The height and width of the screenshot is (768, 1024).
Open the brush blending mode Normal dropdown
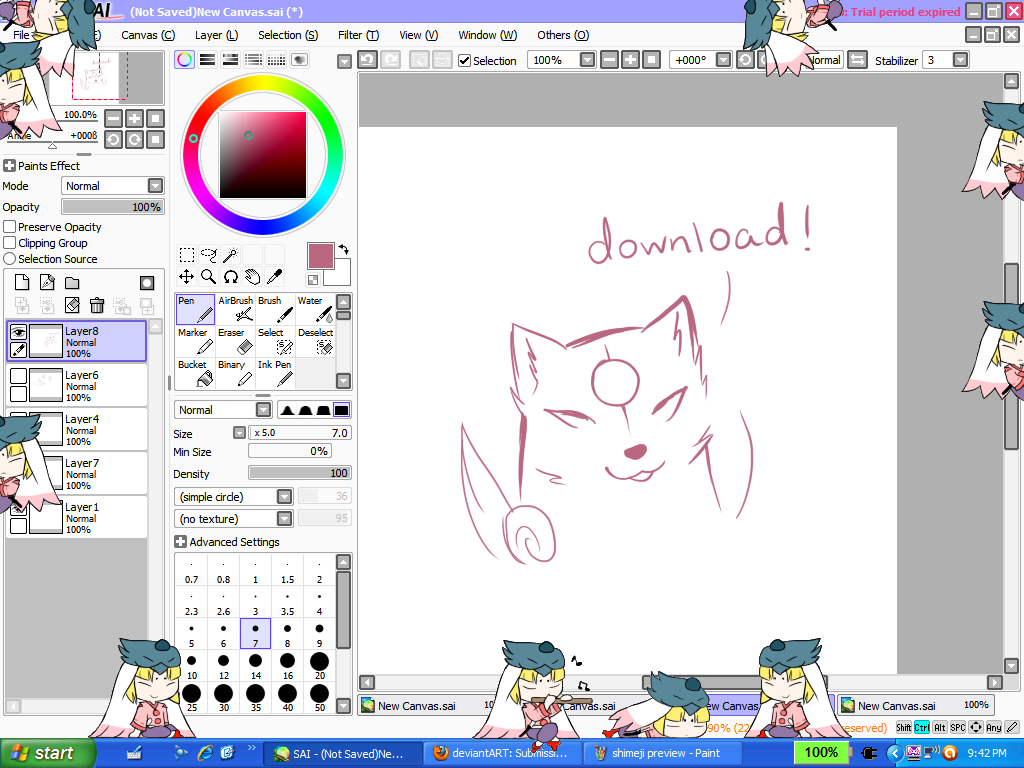click(x=263, y=410)
